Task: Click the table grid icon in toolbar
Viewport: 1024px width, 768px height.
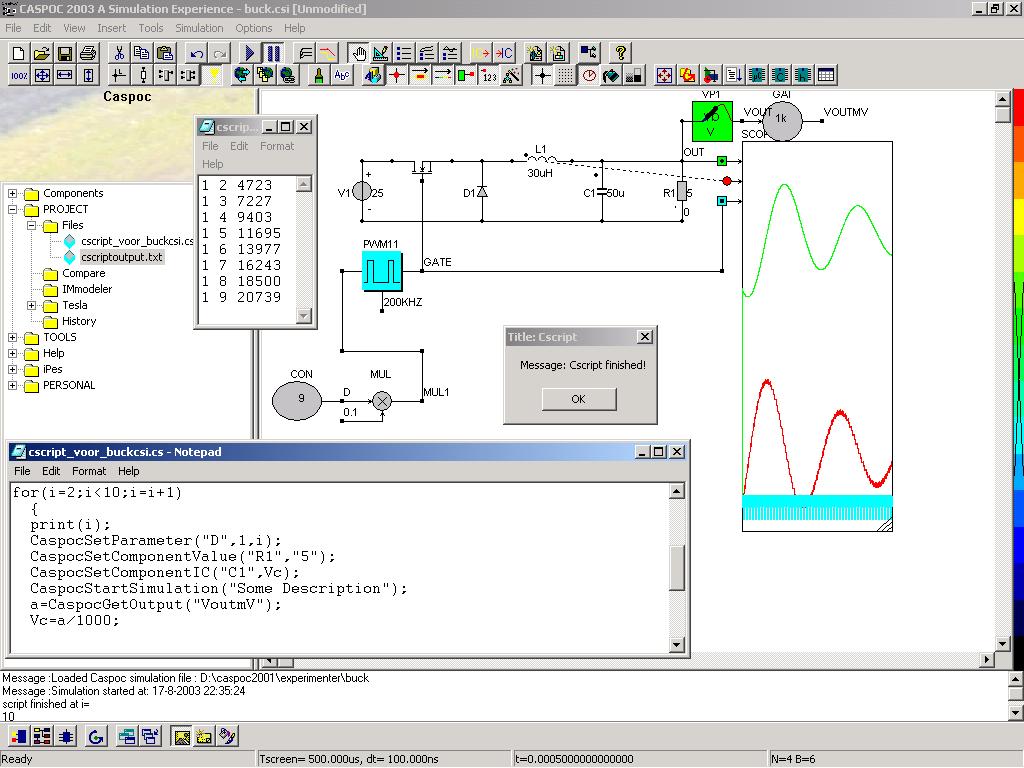Action: [826, 75]
